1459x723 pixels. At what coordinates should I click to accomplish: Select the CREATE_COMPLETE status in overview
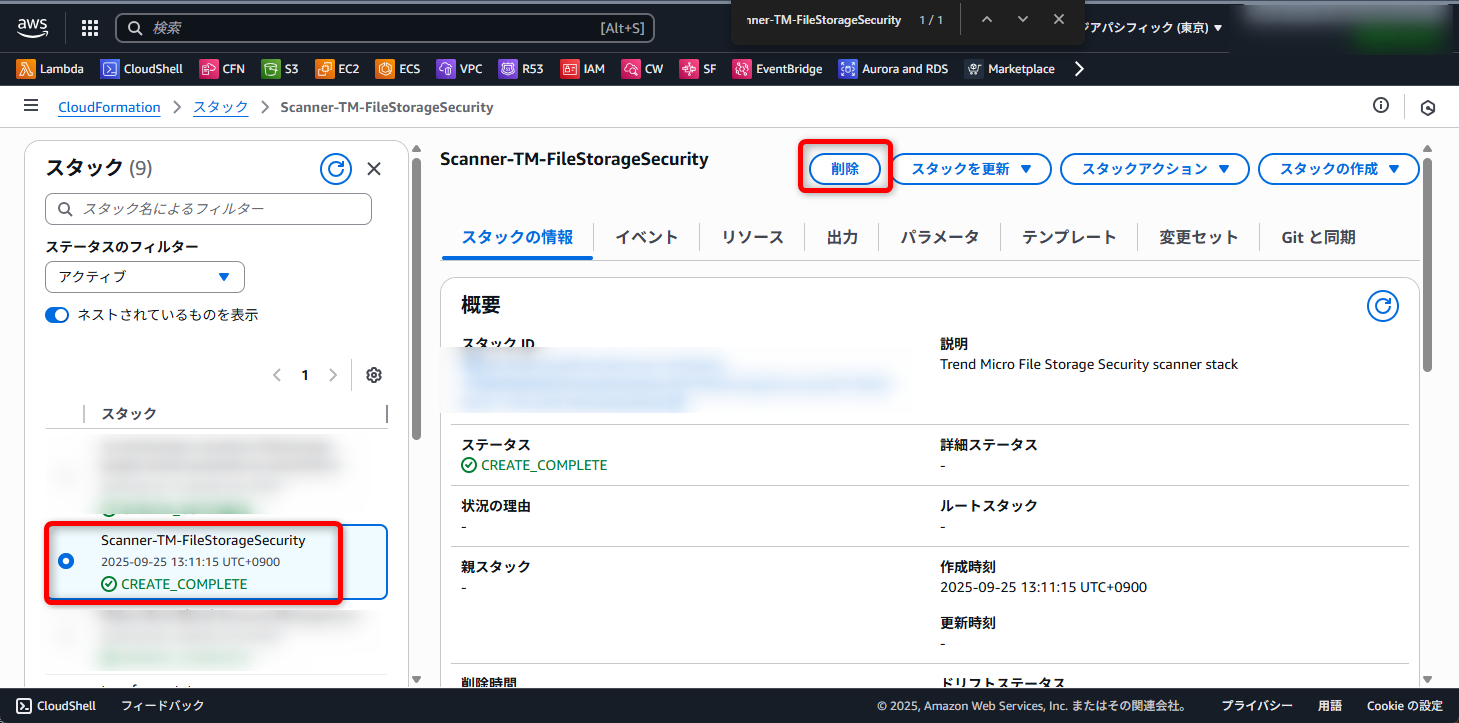[534, 465]
